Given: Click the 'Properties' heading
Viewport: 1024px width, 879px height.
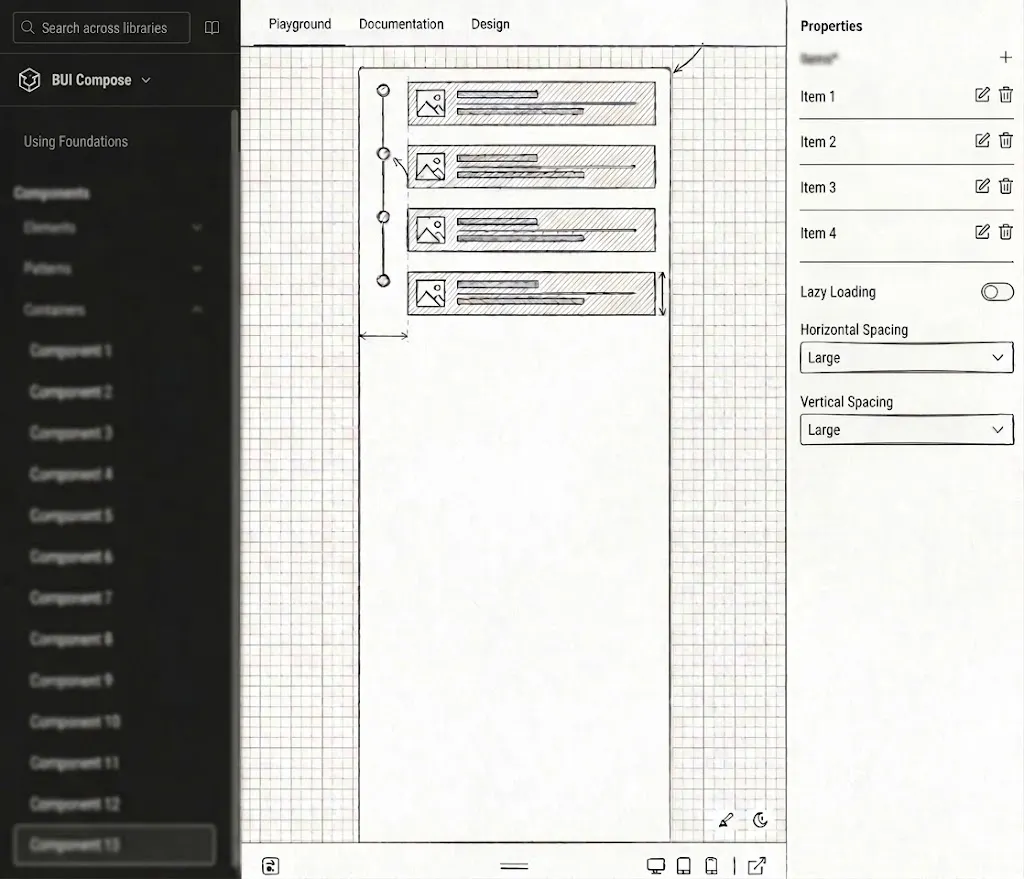Looking at the screenshot, I should (x=831, y=26).
